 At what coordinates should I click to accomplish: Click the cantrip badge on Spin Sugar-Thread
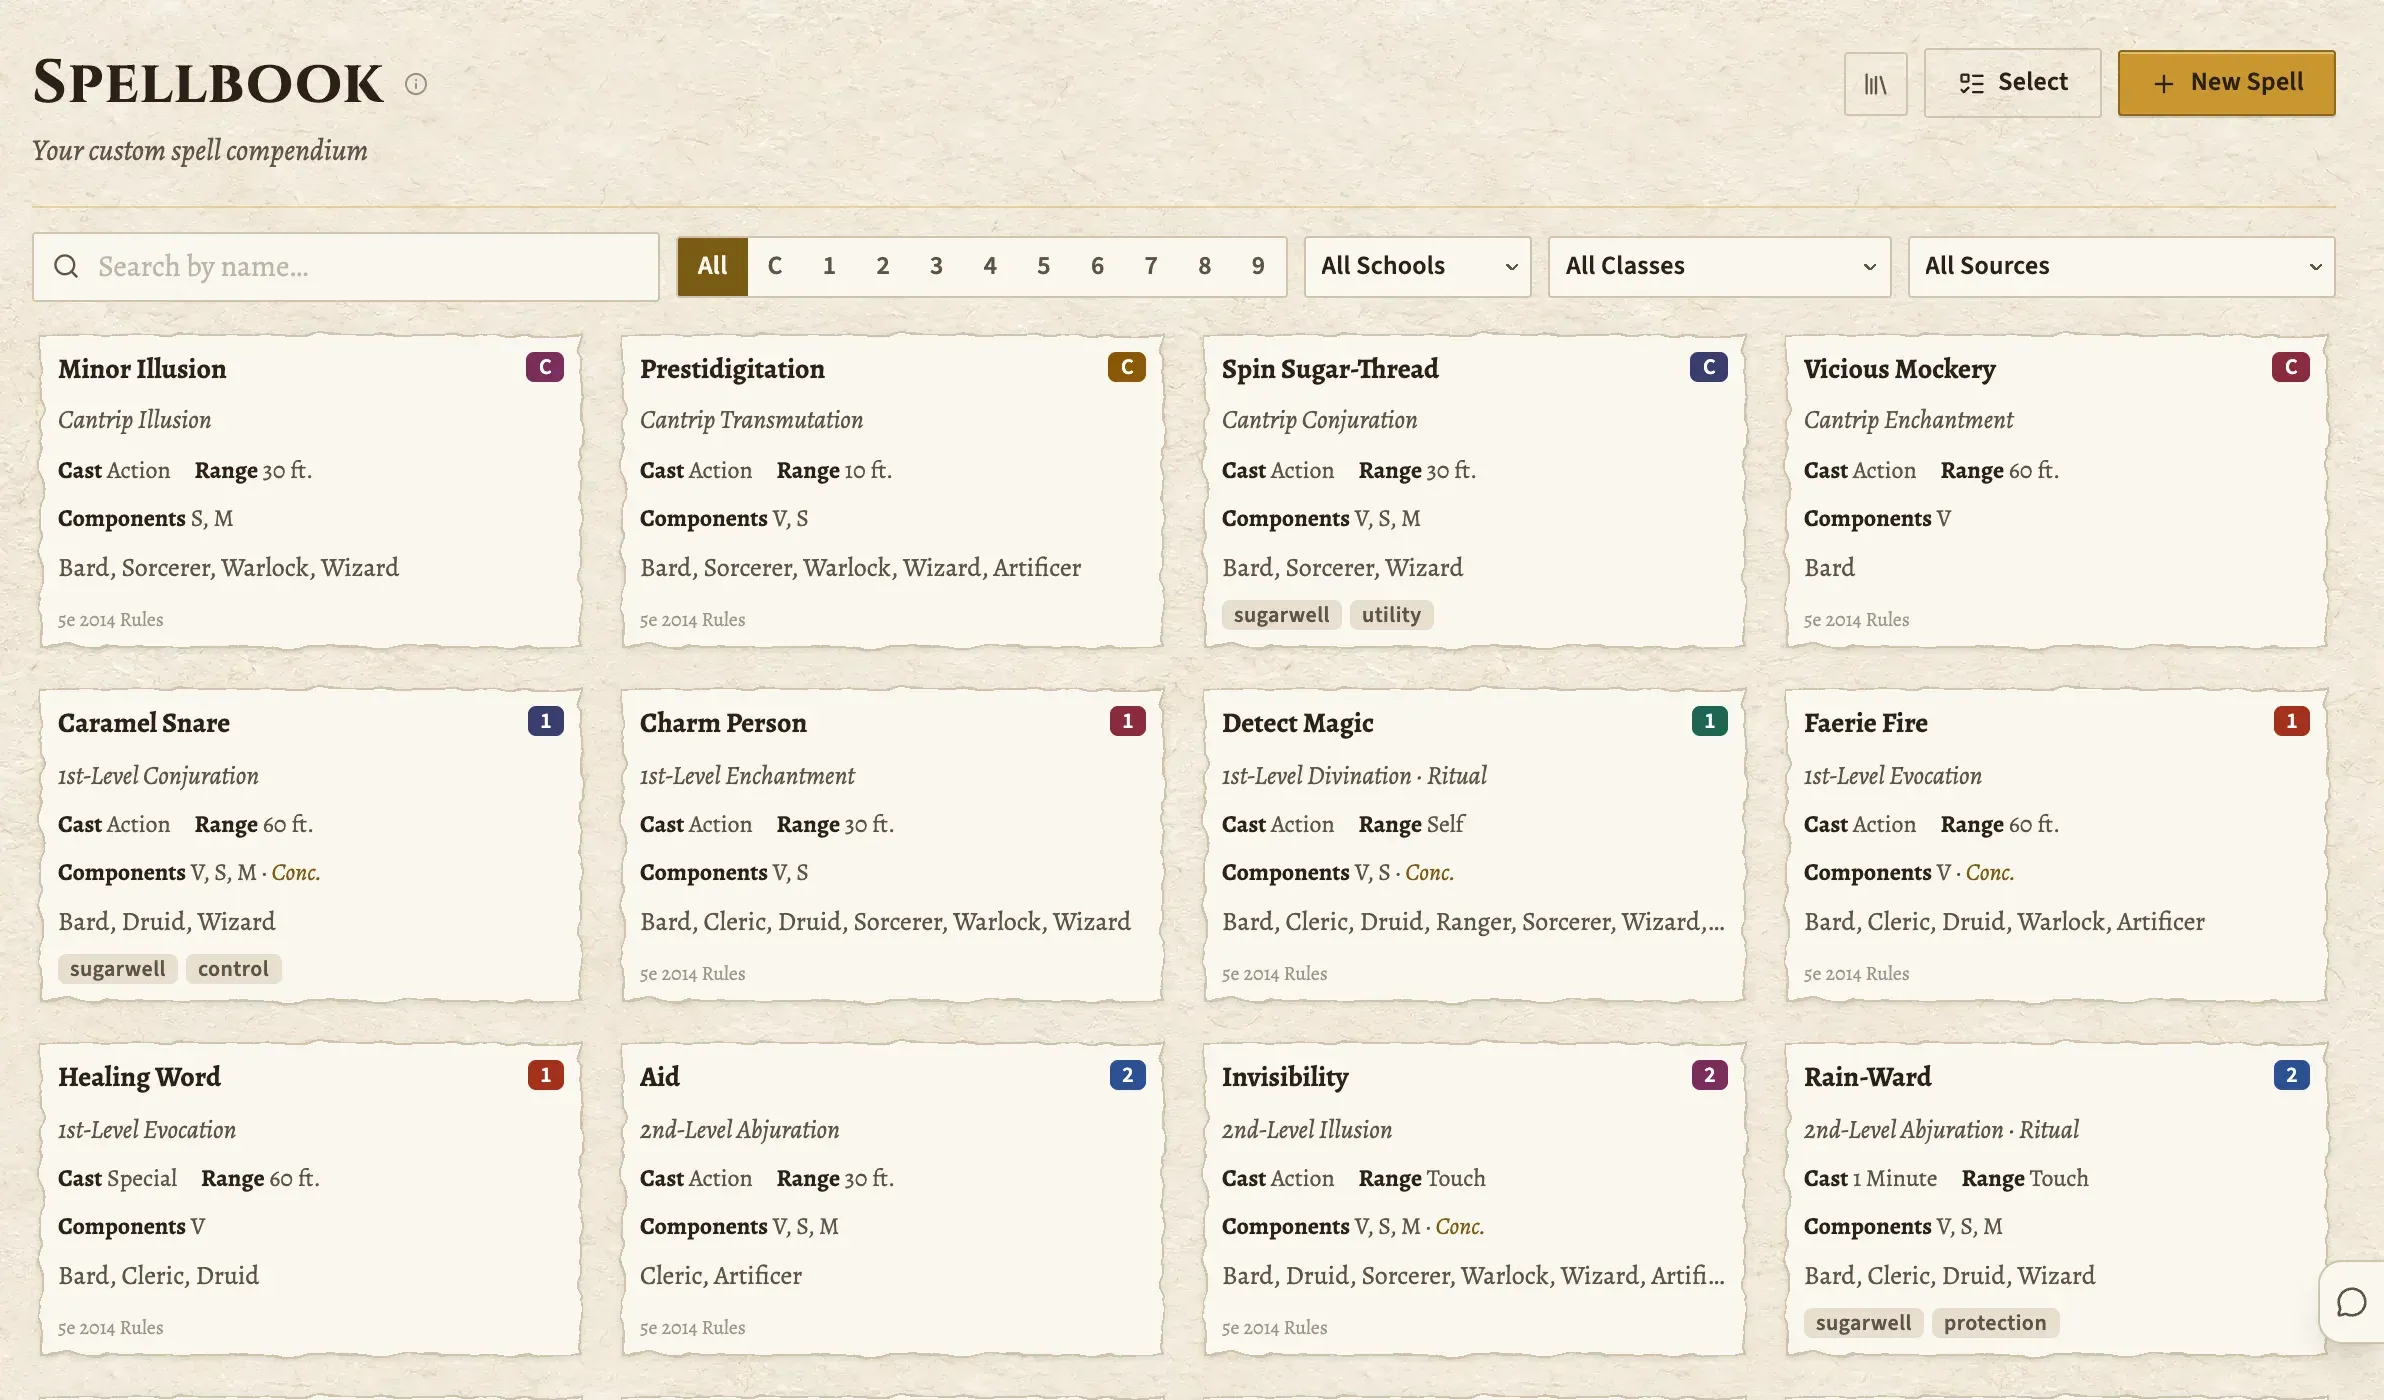pos(1709,367)
